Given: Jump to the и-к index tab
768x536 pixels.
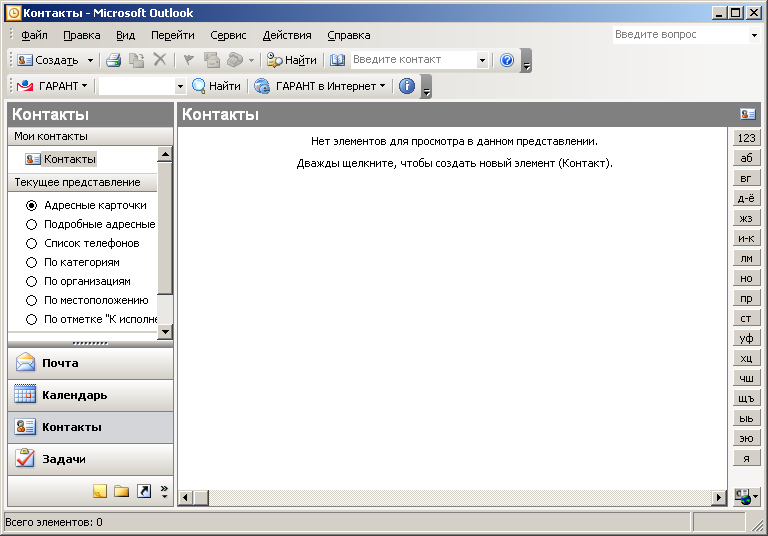Looking at the screenshot, I should (x=746, y=238).
